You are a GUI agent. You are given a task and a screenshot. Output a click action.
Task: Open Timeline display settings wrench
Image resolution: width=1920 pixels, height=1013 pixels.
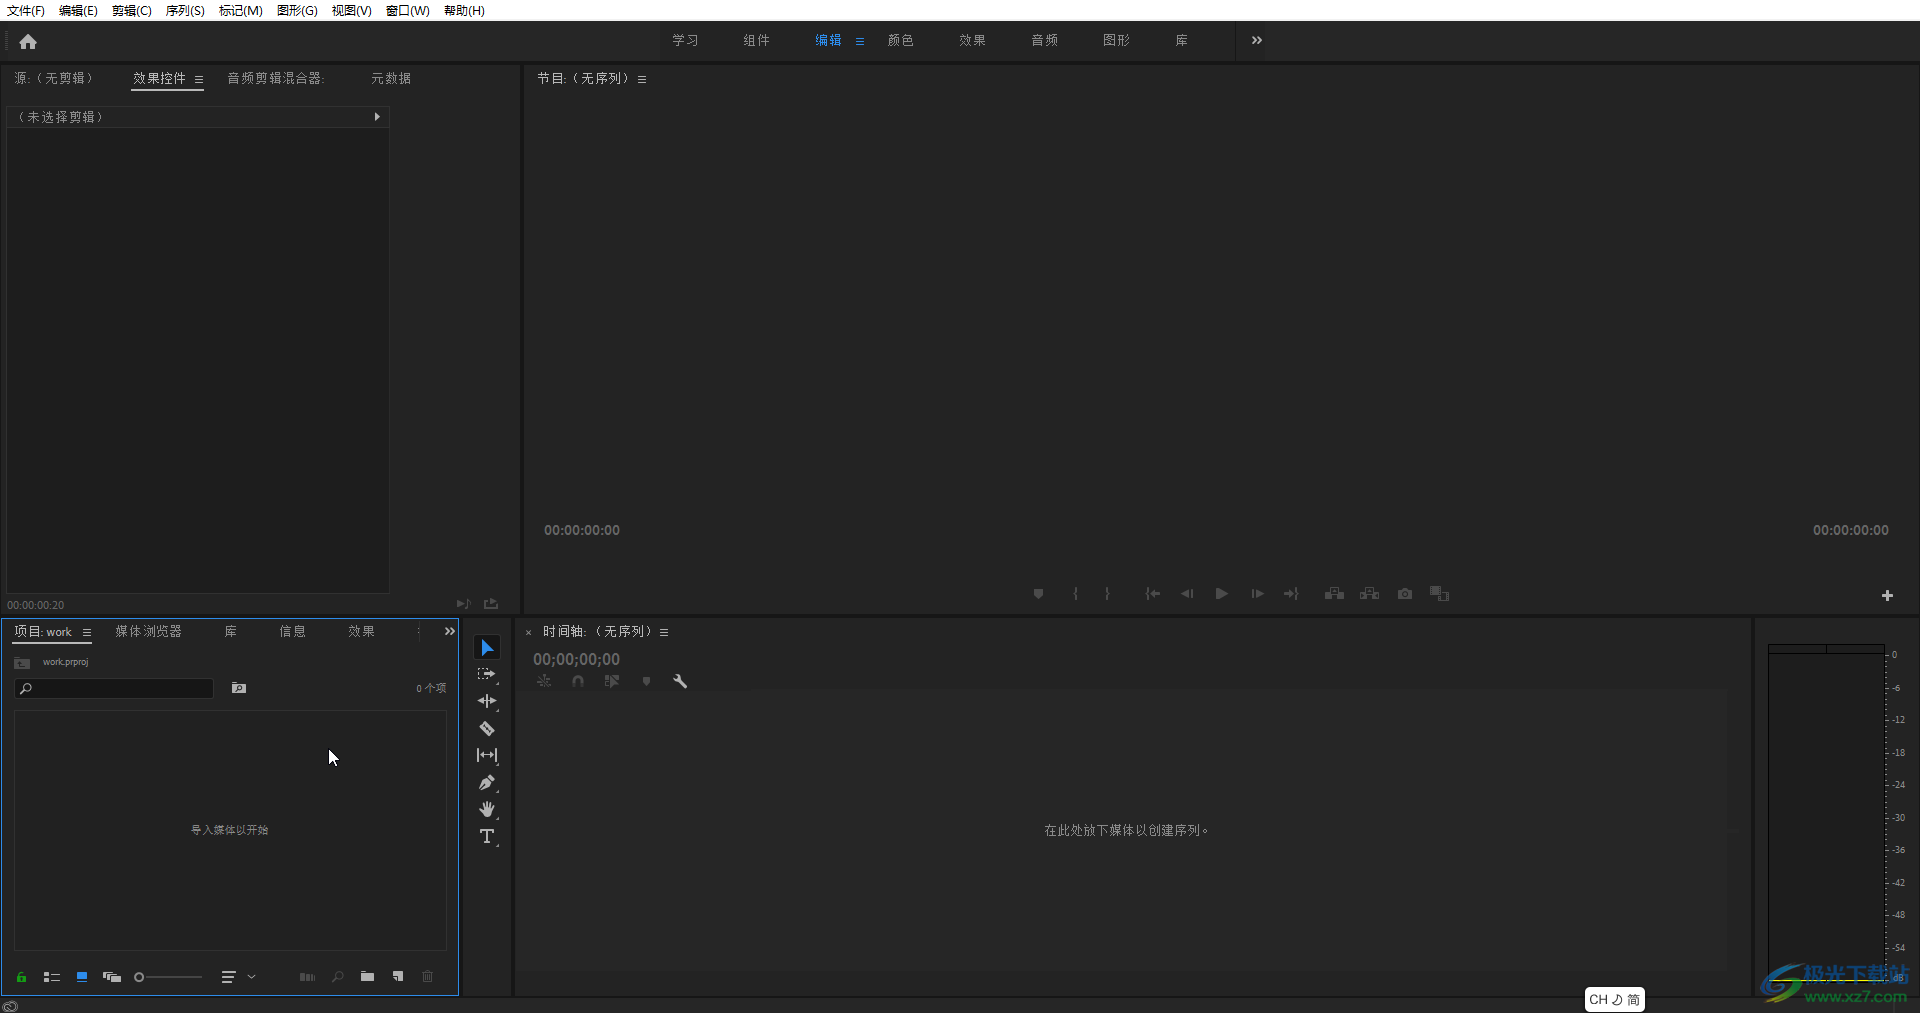(x=680, y=681)
